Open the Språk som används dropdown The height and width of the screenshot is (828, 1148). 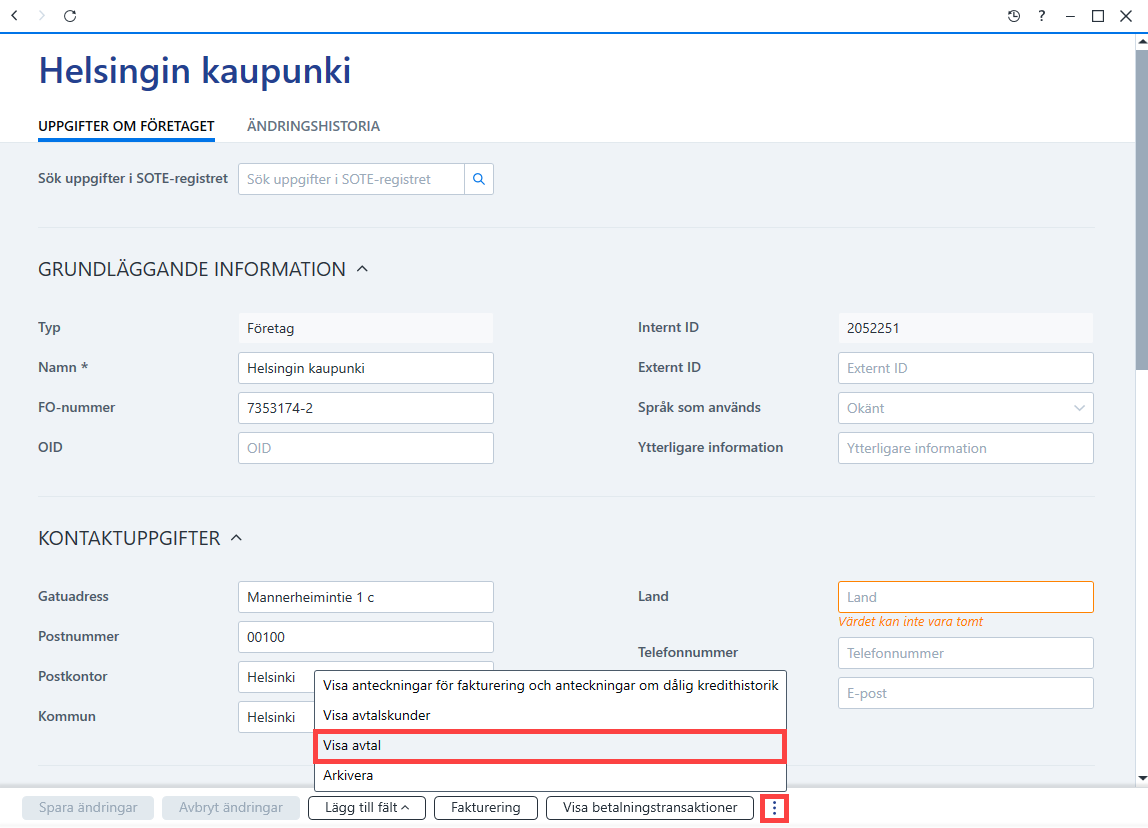coord(966,409)
